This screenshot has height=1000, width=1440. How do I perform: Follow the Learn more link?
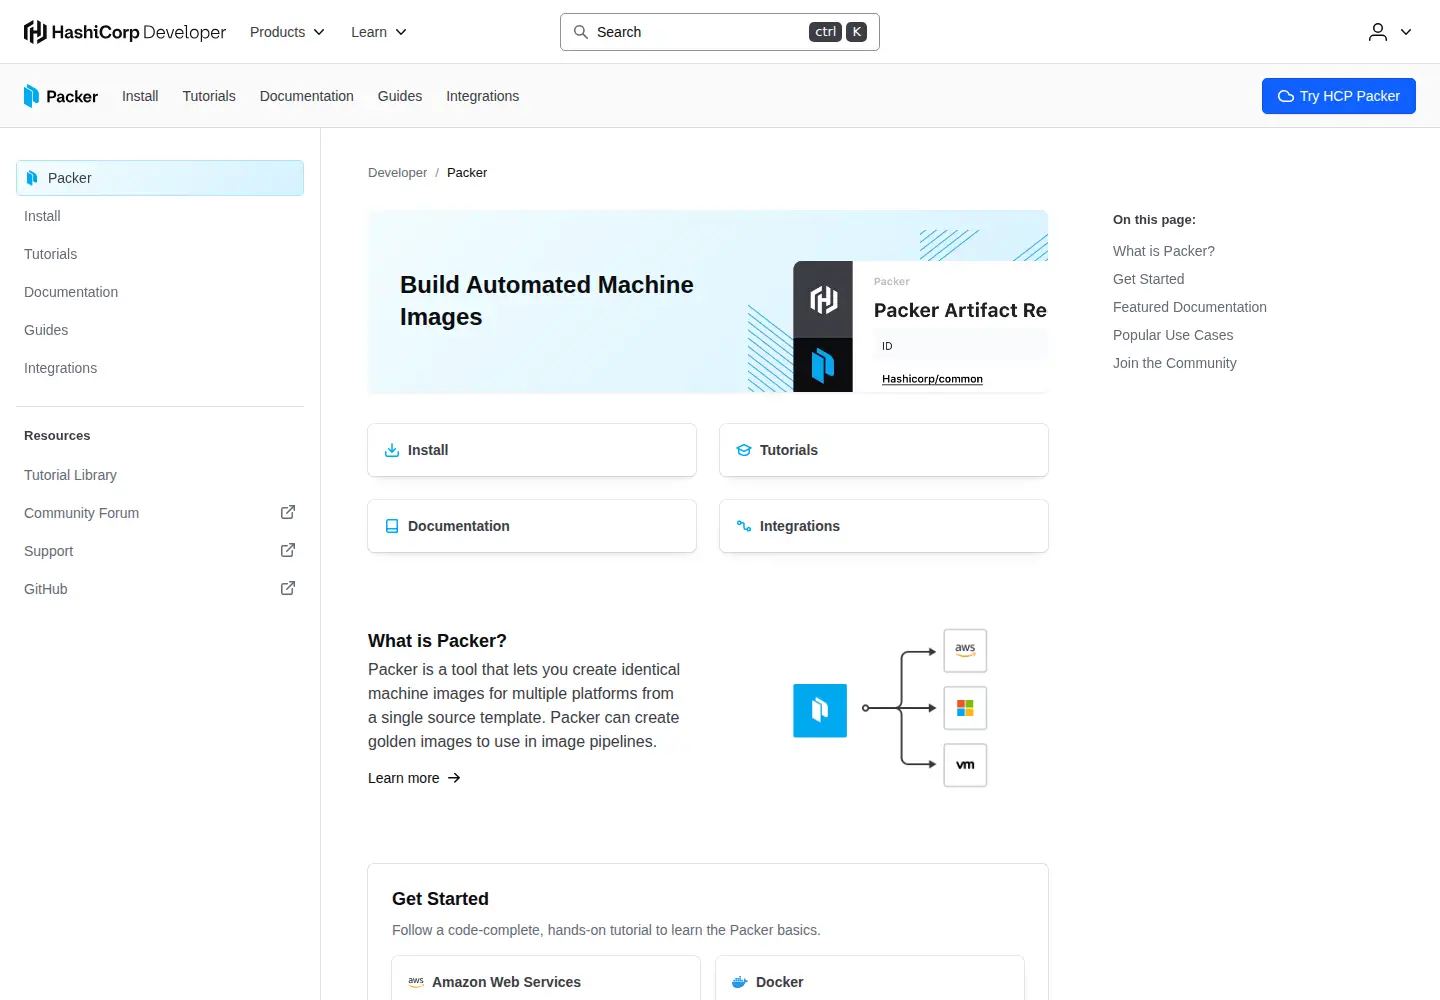click(414, 778)
